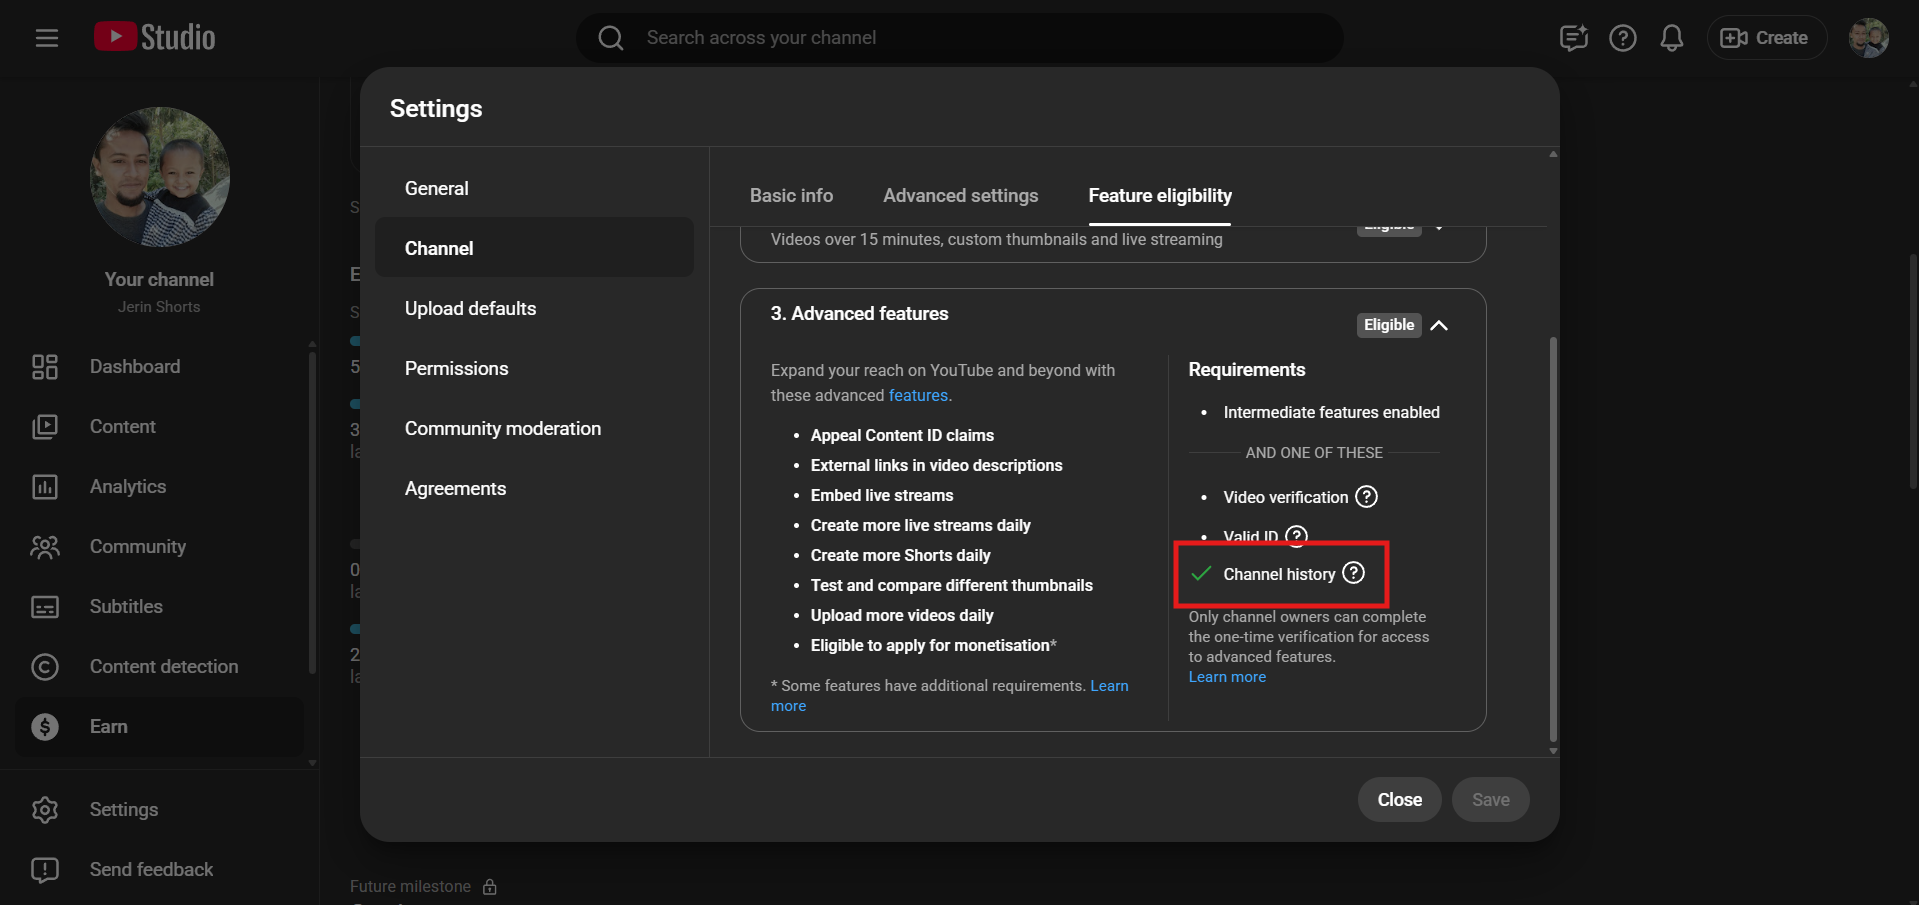Collapse the Advanced features section chevron
This screenshot has width=1919, height=905.
tap(1439, 325)
